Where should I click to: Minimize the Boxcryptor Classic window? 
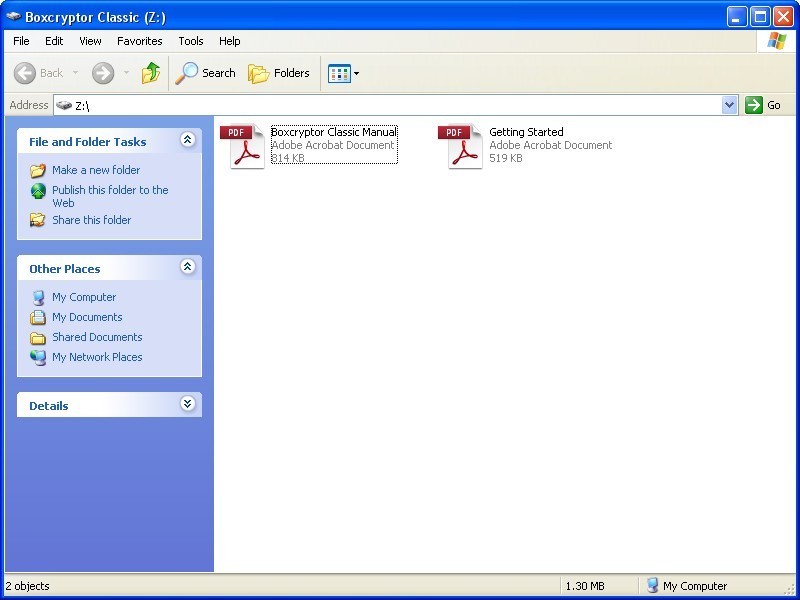pyautogui.click(x=736, y=17)
